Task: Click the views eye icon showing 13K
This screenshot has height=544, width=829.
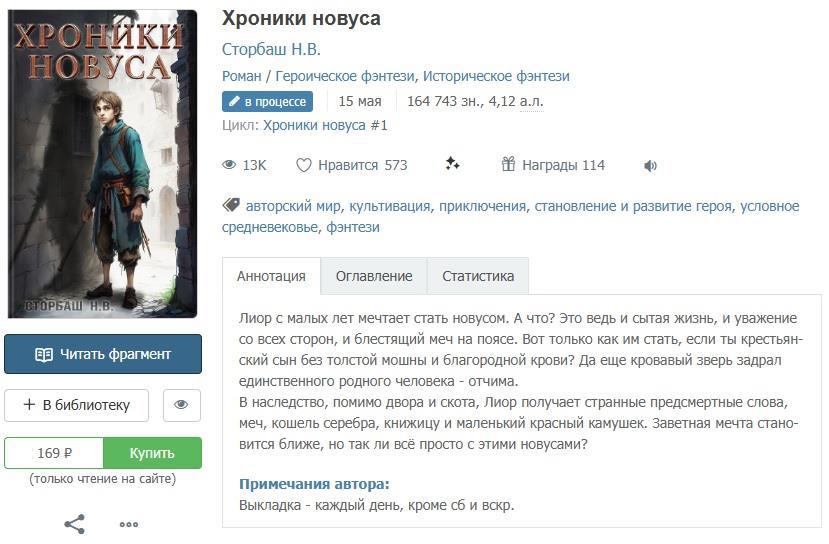Action: 229,165
